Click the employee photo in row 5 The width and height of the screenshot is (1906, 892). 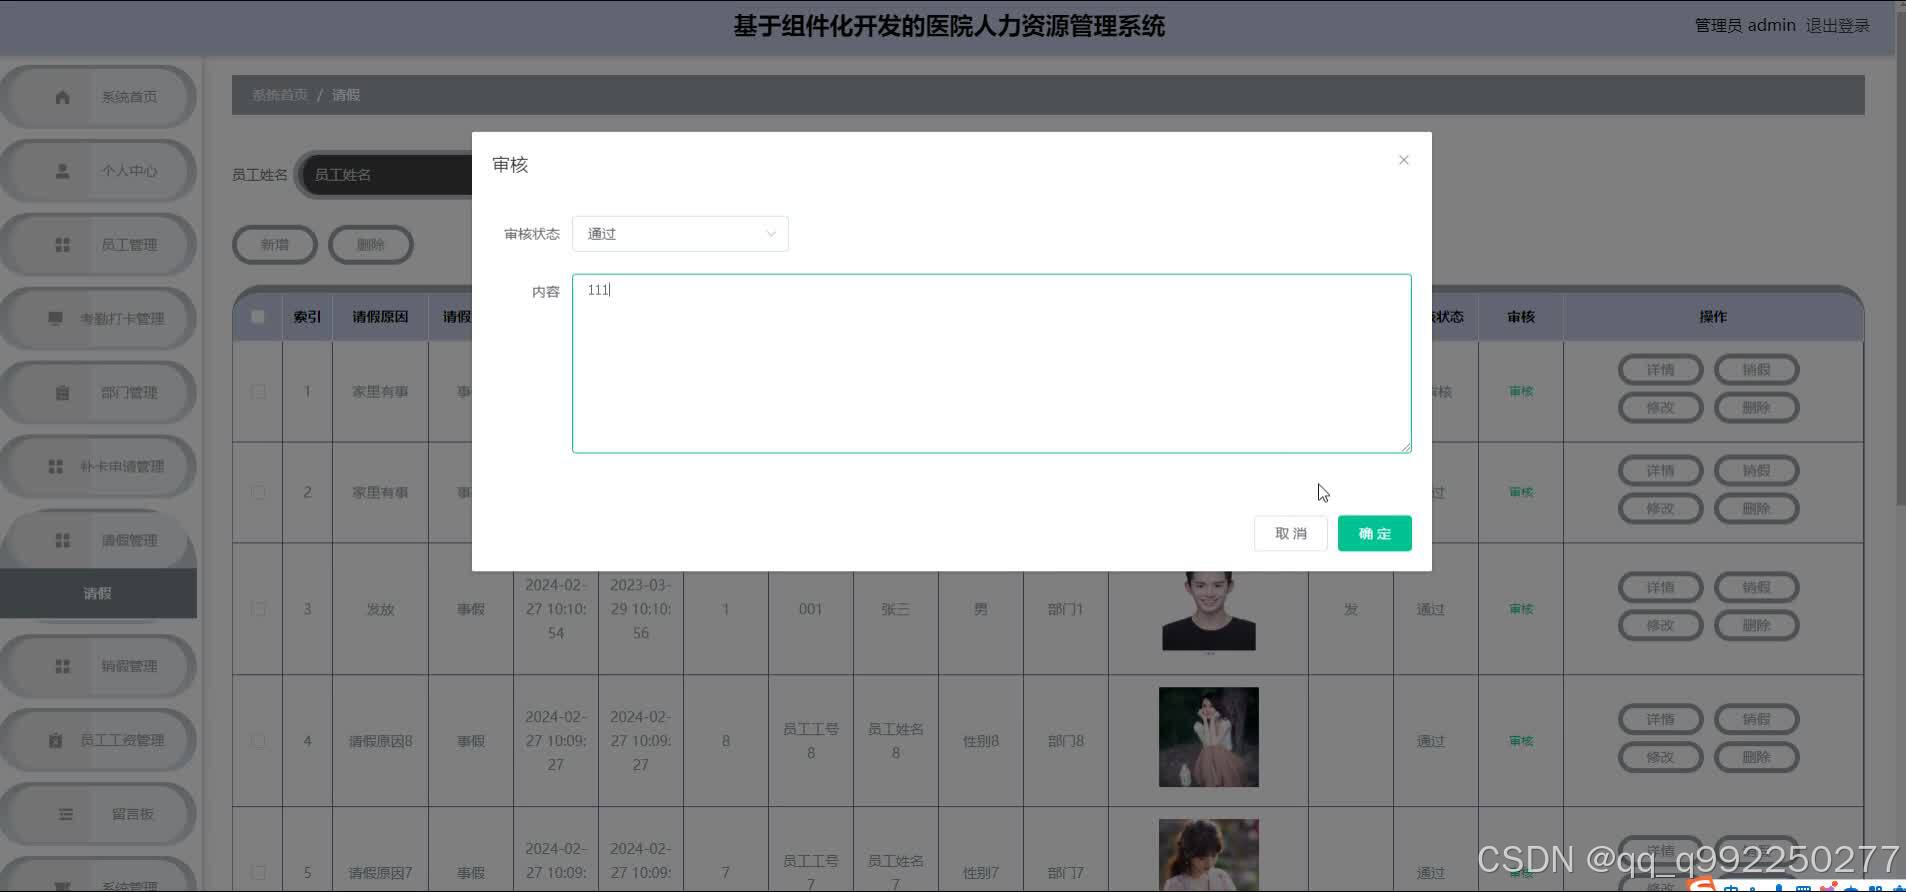point(1208,854)
